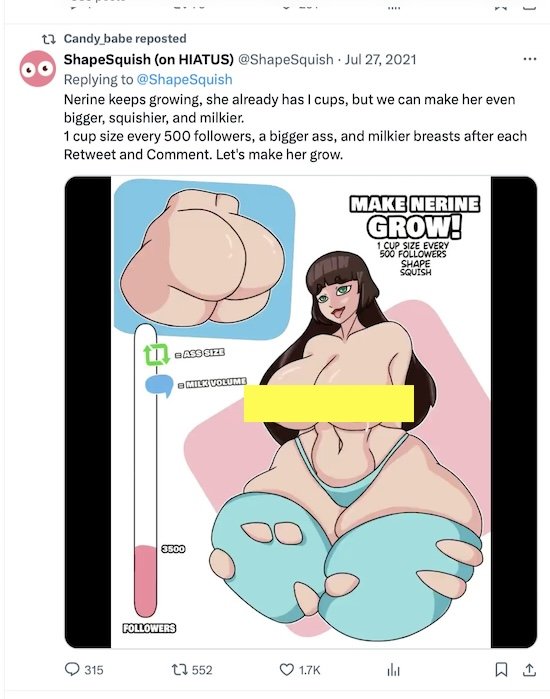Viewport: 550px width, 699px height.
Task: Click the share upload arrow icon
Action: 529,670
